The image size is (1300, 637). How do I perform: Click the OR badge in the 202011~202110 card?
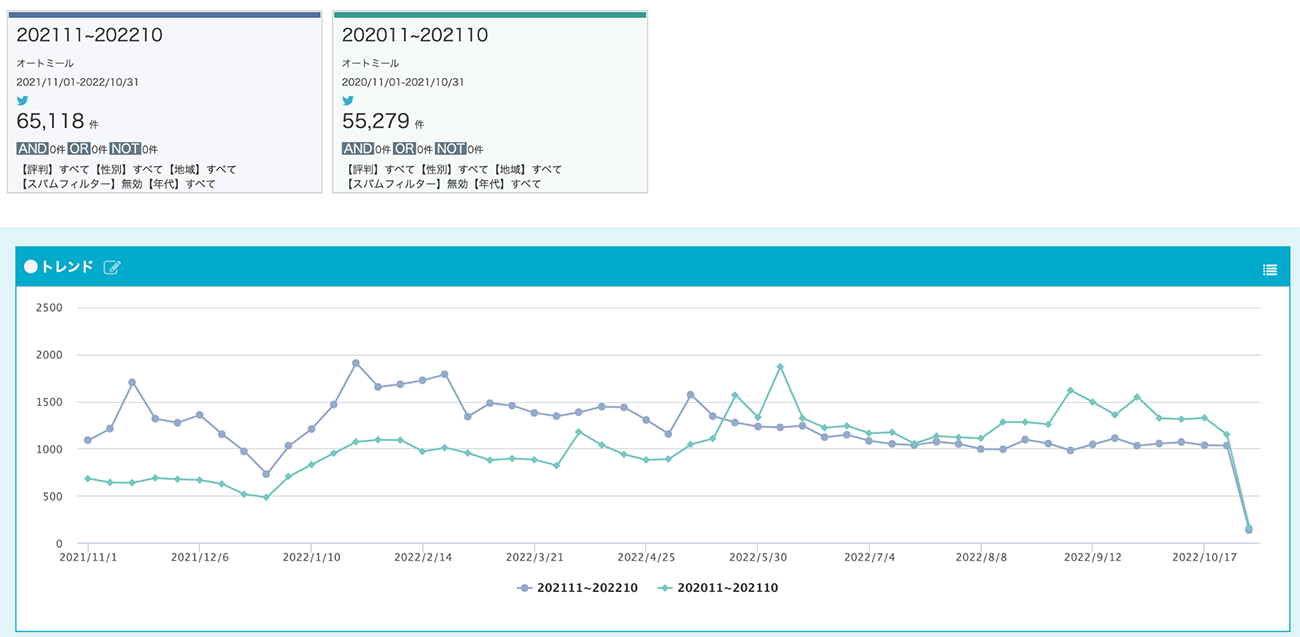tap(404, 149)
